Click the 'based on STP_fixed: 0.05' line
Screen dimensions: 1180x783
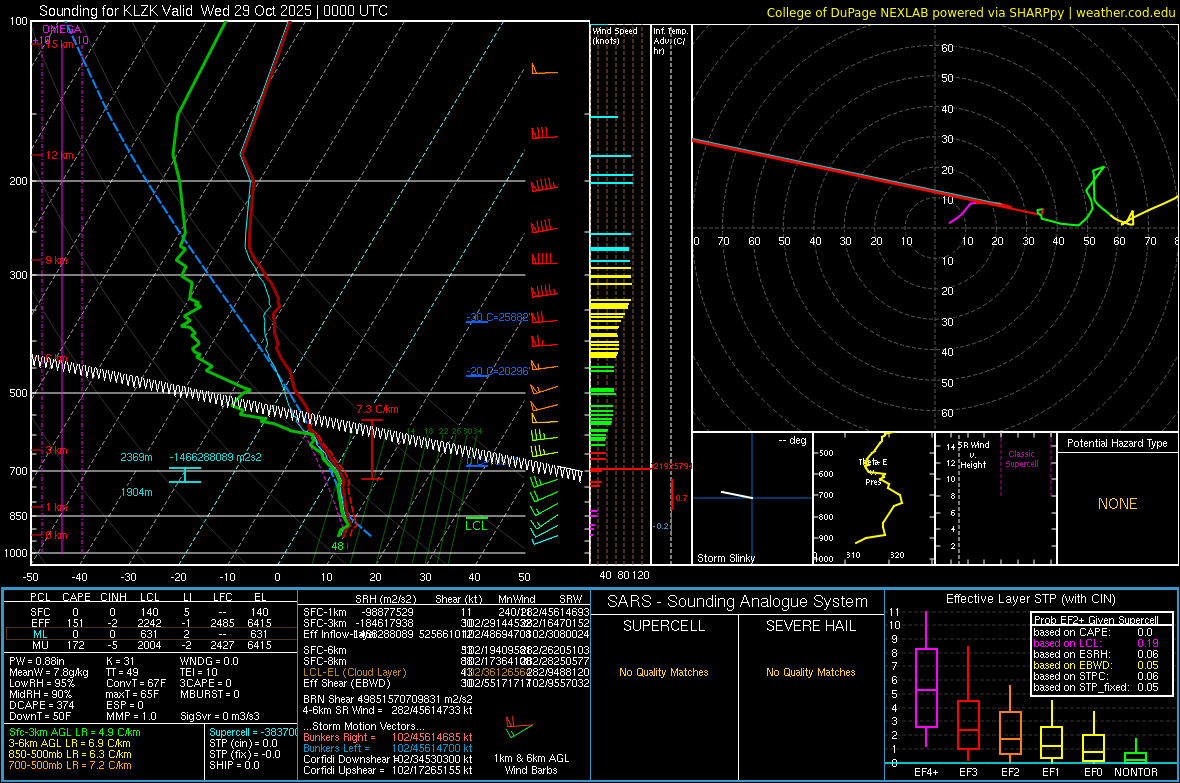coord(1096,687)
